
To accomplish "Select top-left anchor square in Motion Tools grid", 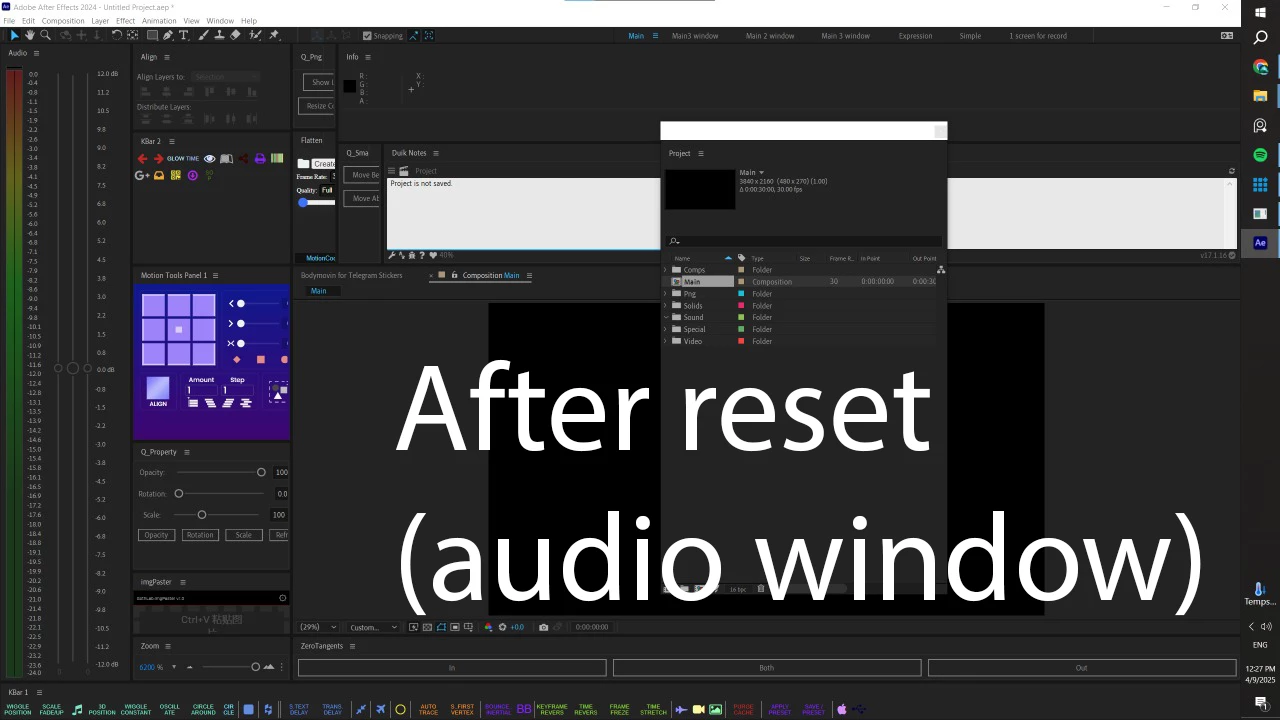I will [153, 305].
